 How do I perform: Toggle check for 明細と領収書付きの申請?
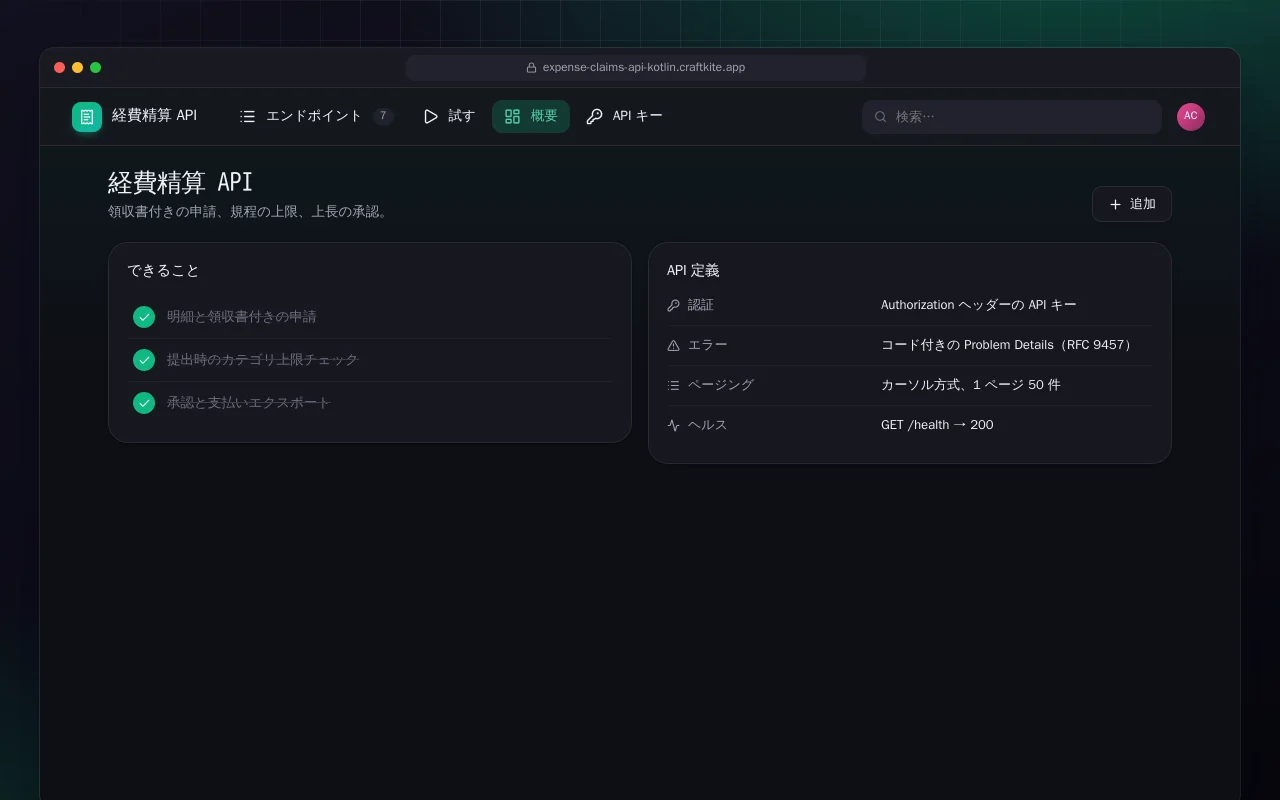click(144, 317)
